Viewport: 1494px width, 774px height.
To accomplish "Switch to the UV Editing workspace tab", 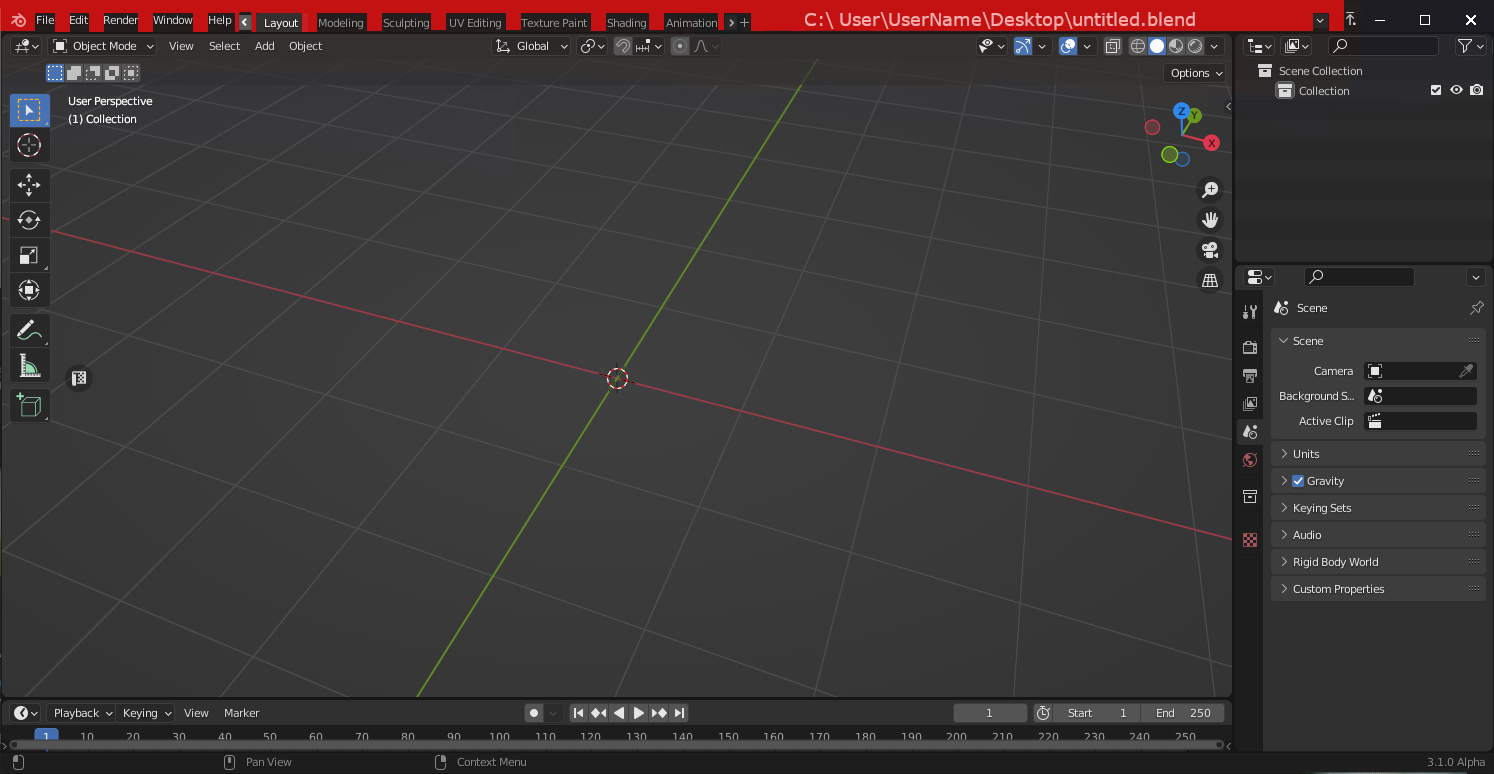I will pos(475,22).
